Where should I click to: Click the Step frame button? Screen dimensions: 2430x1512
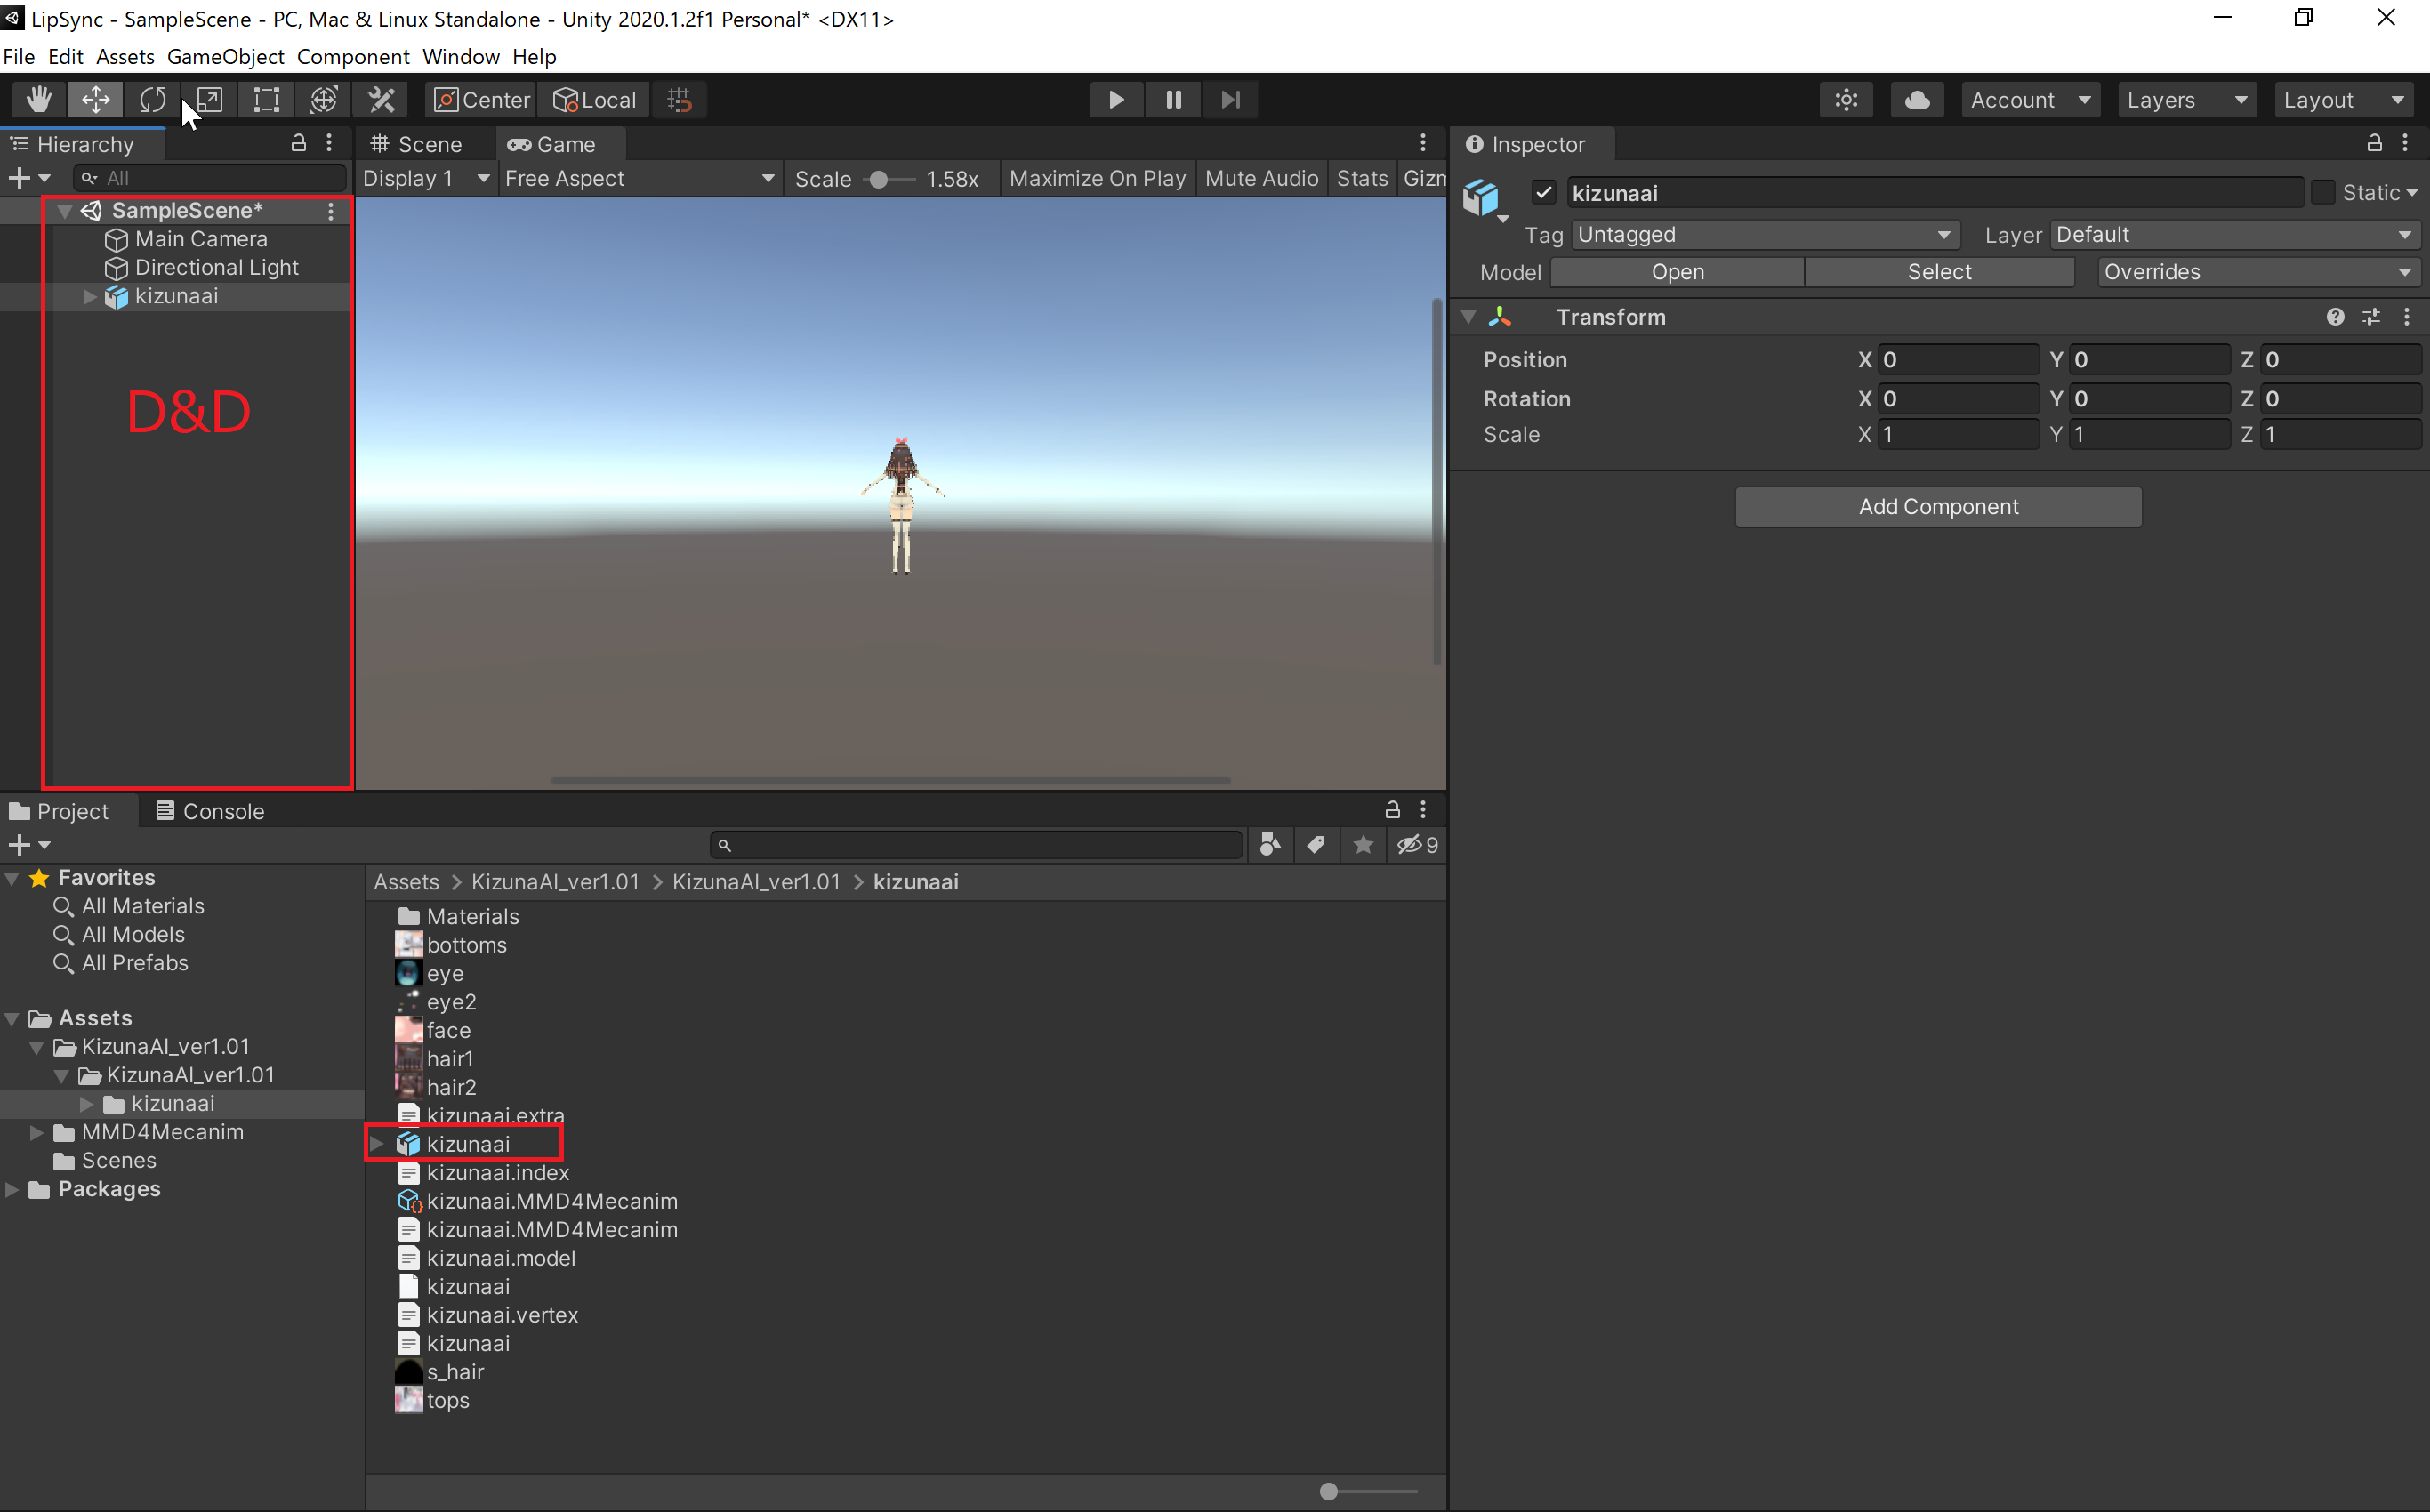click(1230, 99)
